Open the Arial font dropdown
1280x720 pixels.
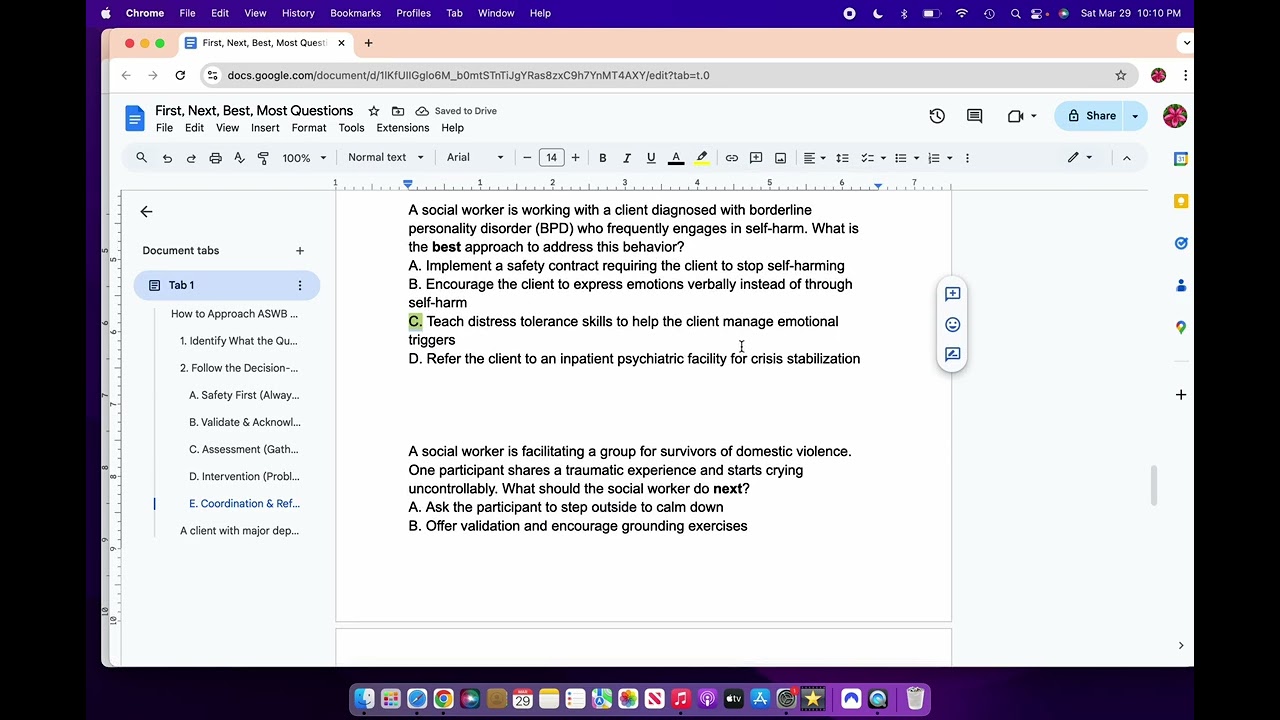point(475,158)
